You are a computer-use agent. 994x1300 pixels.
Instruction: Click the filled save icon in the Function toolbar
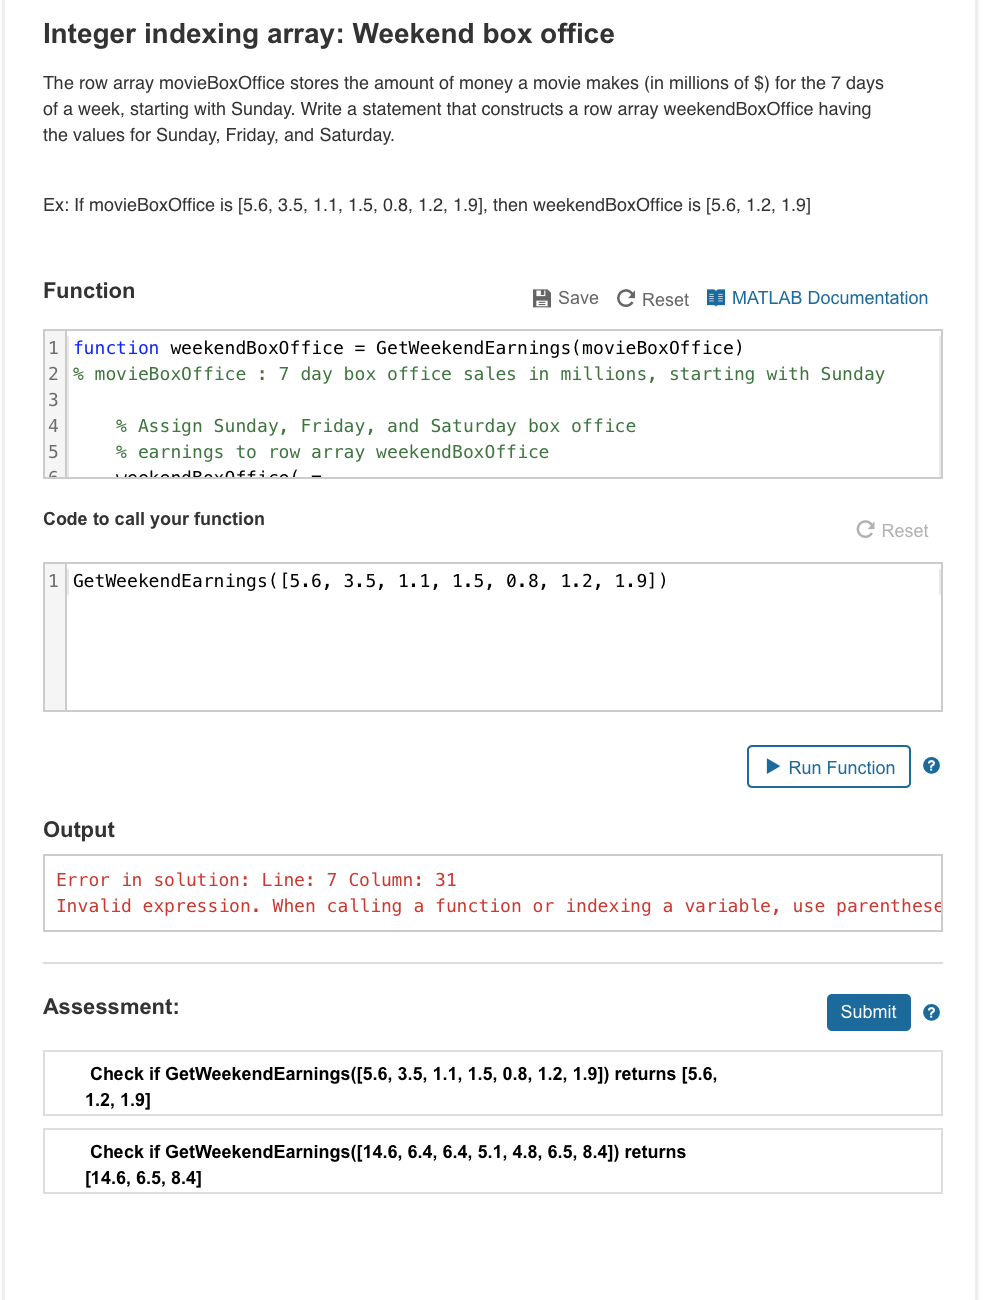pyautogui.click(x=541, y=297)
